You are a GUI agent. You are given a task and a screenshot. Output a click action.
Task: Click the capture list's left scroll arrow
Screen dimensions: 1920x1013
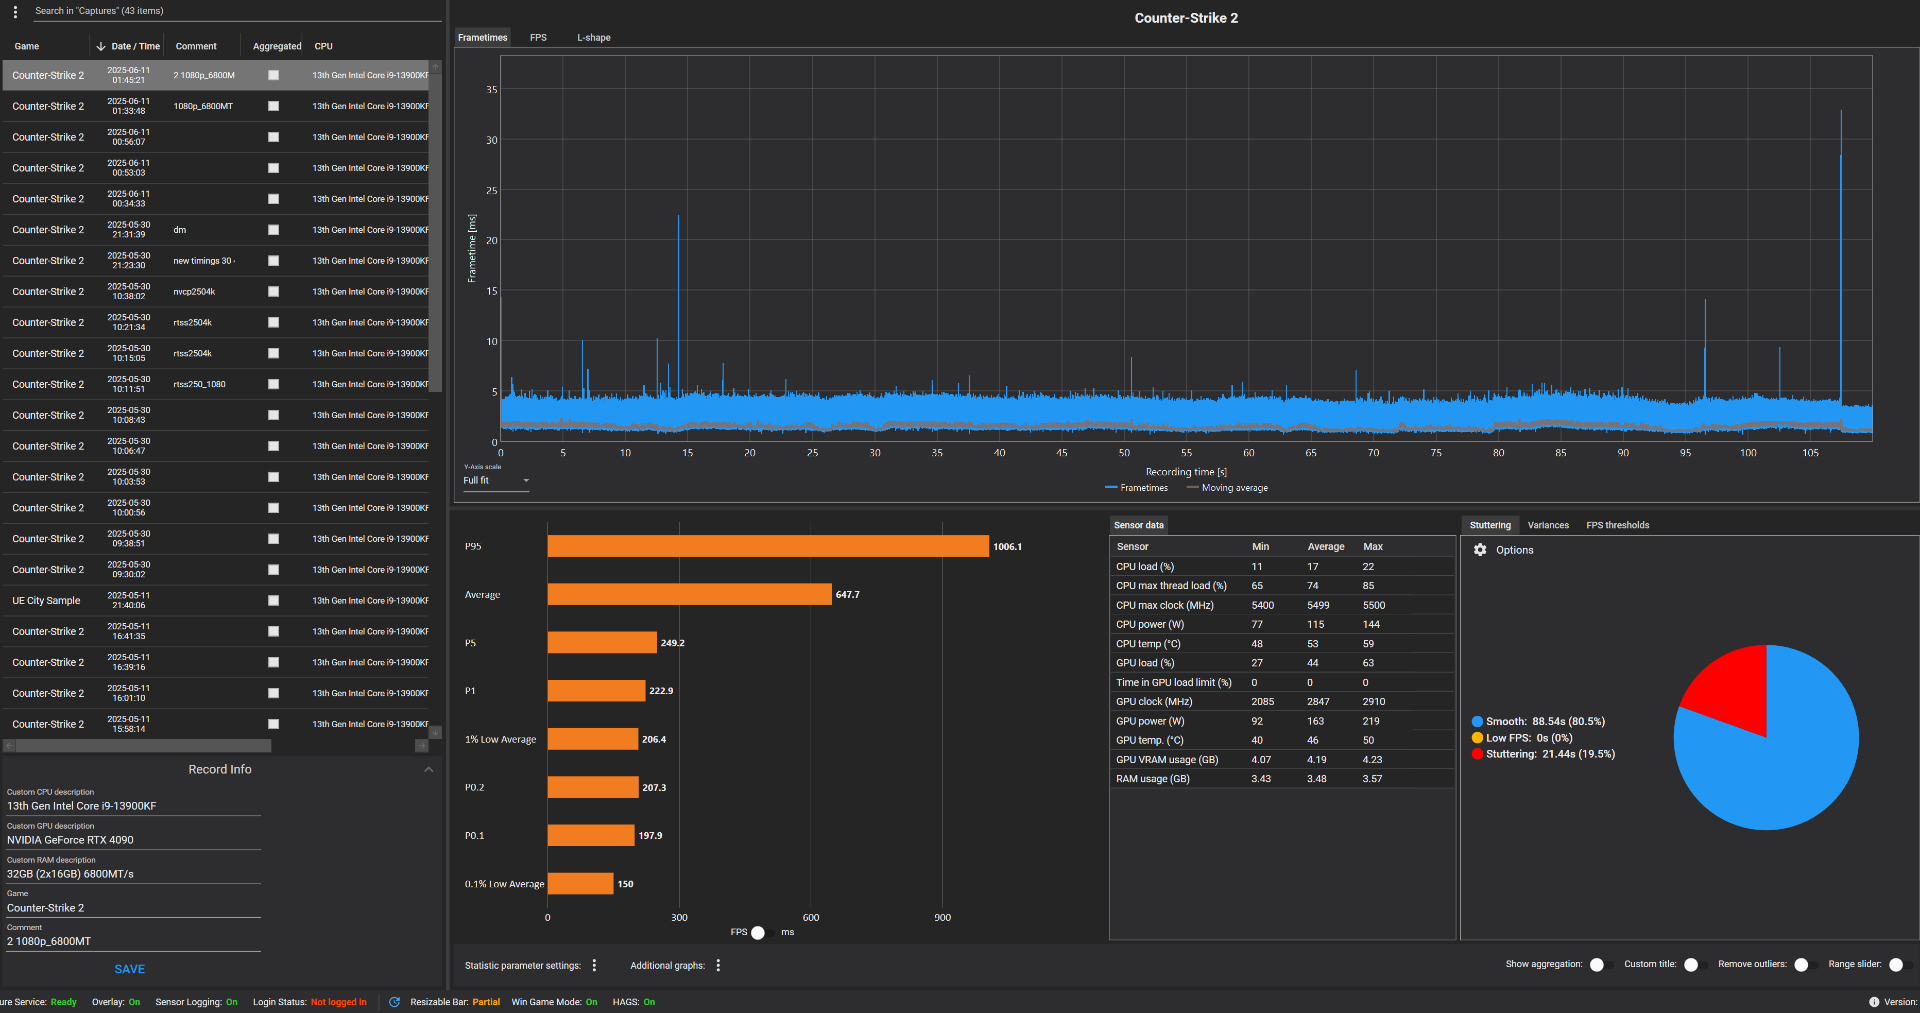9,746
